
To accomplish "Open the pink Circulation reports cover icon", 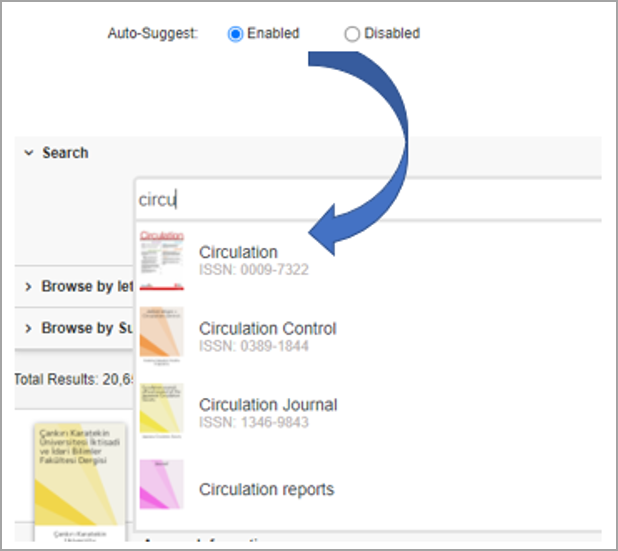I will (x=162, y=484).
